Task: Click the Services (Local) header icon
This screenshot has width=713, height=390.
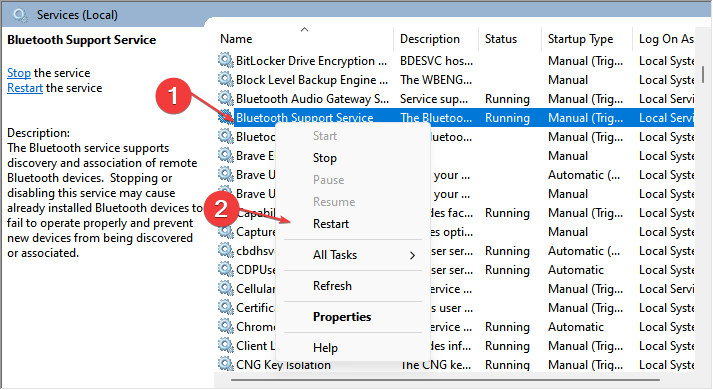Action: (x=20, y=15)
